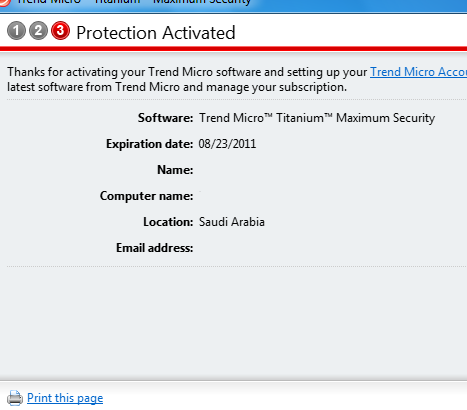Click the step 1 circle icon
The image size is (467, 410).
coord(16,31)
